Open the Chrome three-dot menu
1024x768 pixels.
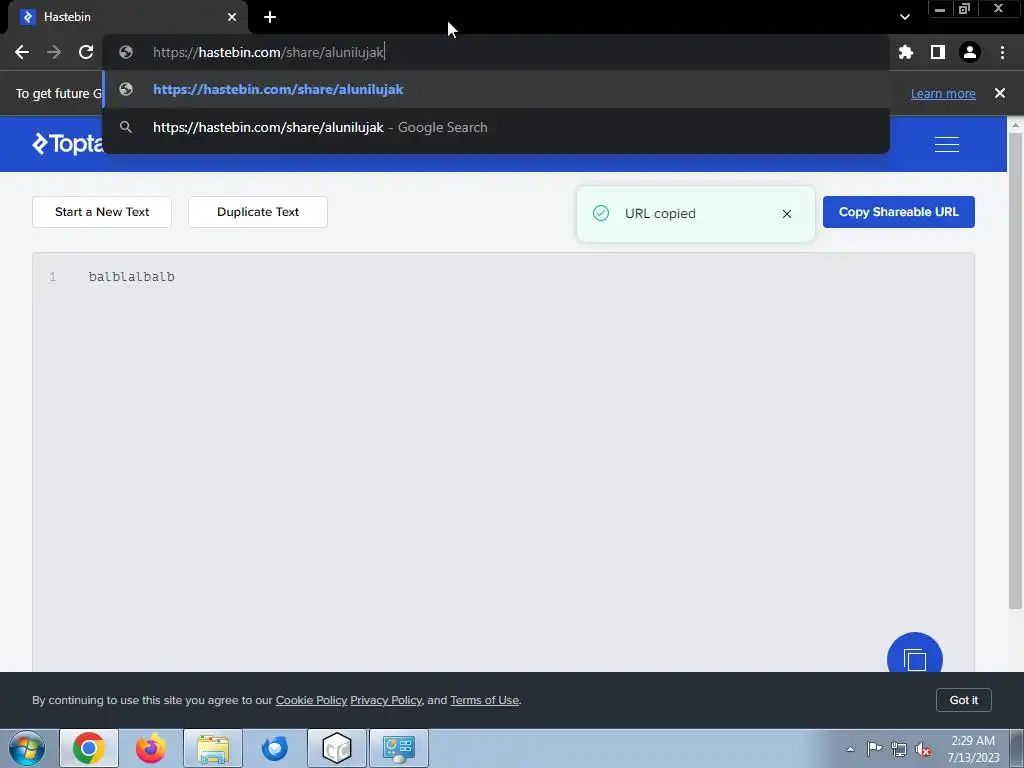1002,52
